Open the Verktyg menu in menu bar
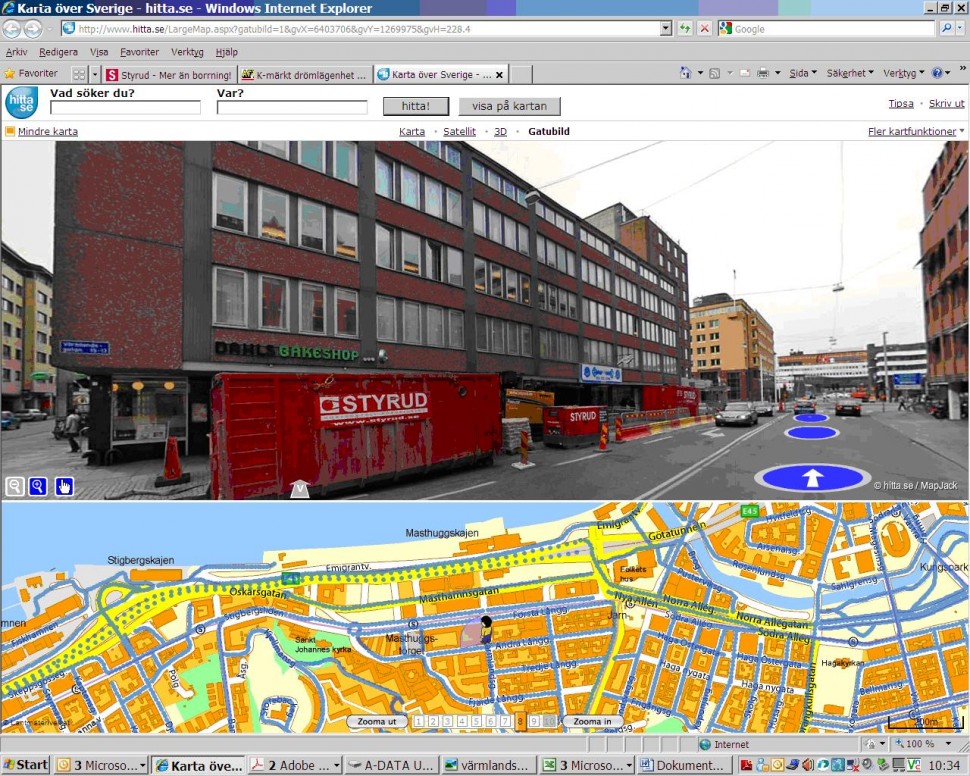This screenshot has width=970, height=776. coord(187,52)
